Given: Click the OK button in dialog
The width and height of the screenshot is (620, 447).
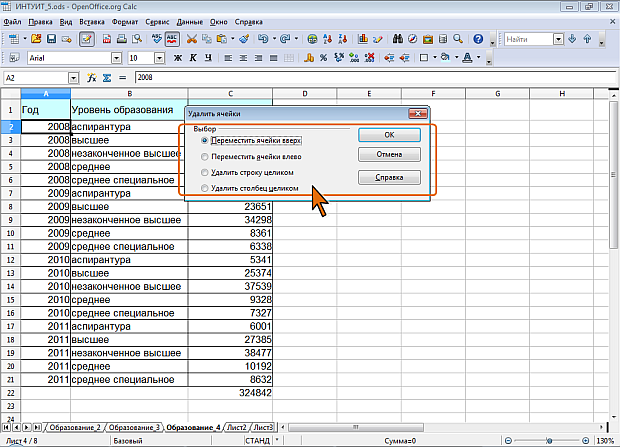Looking at the screenshot, I should 388,135.
